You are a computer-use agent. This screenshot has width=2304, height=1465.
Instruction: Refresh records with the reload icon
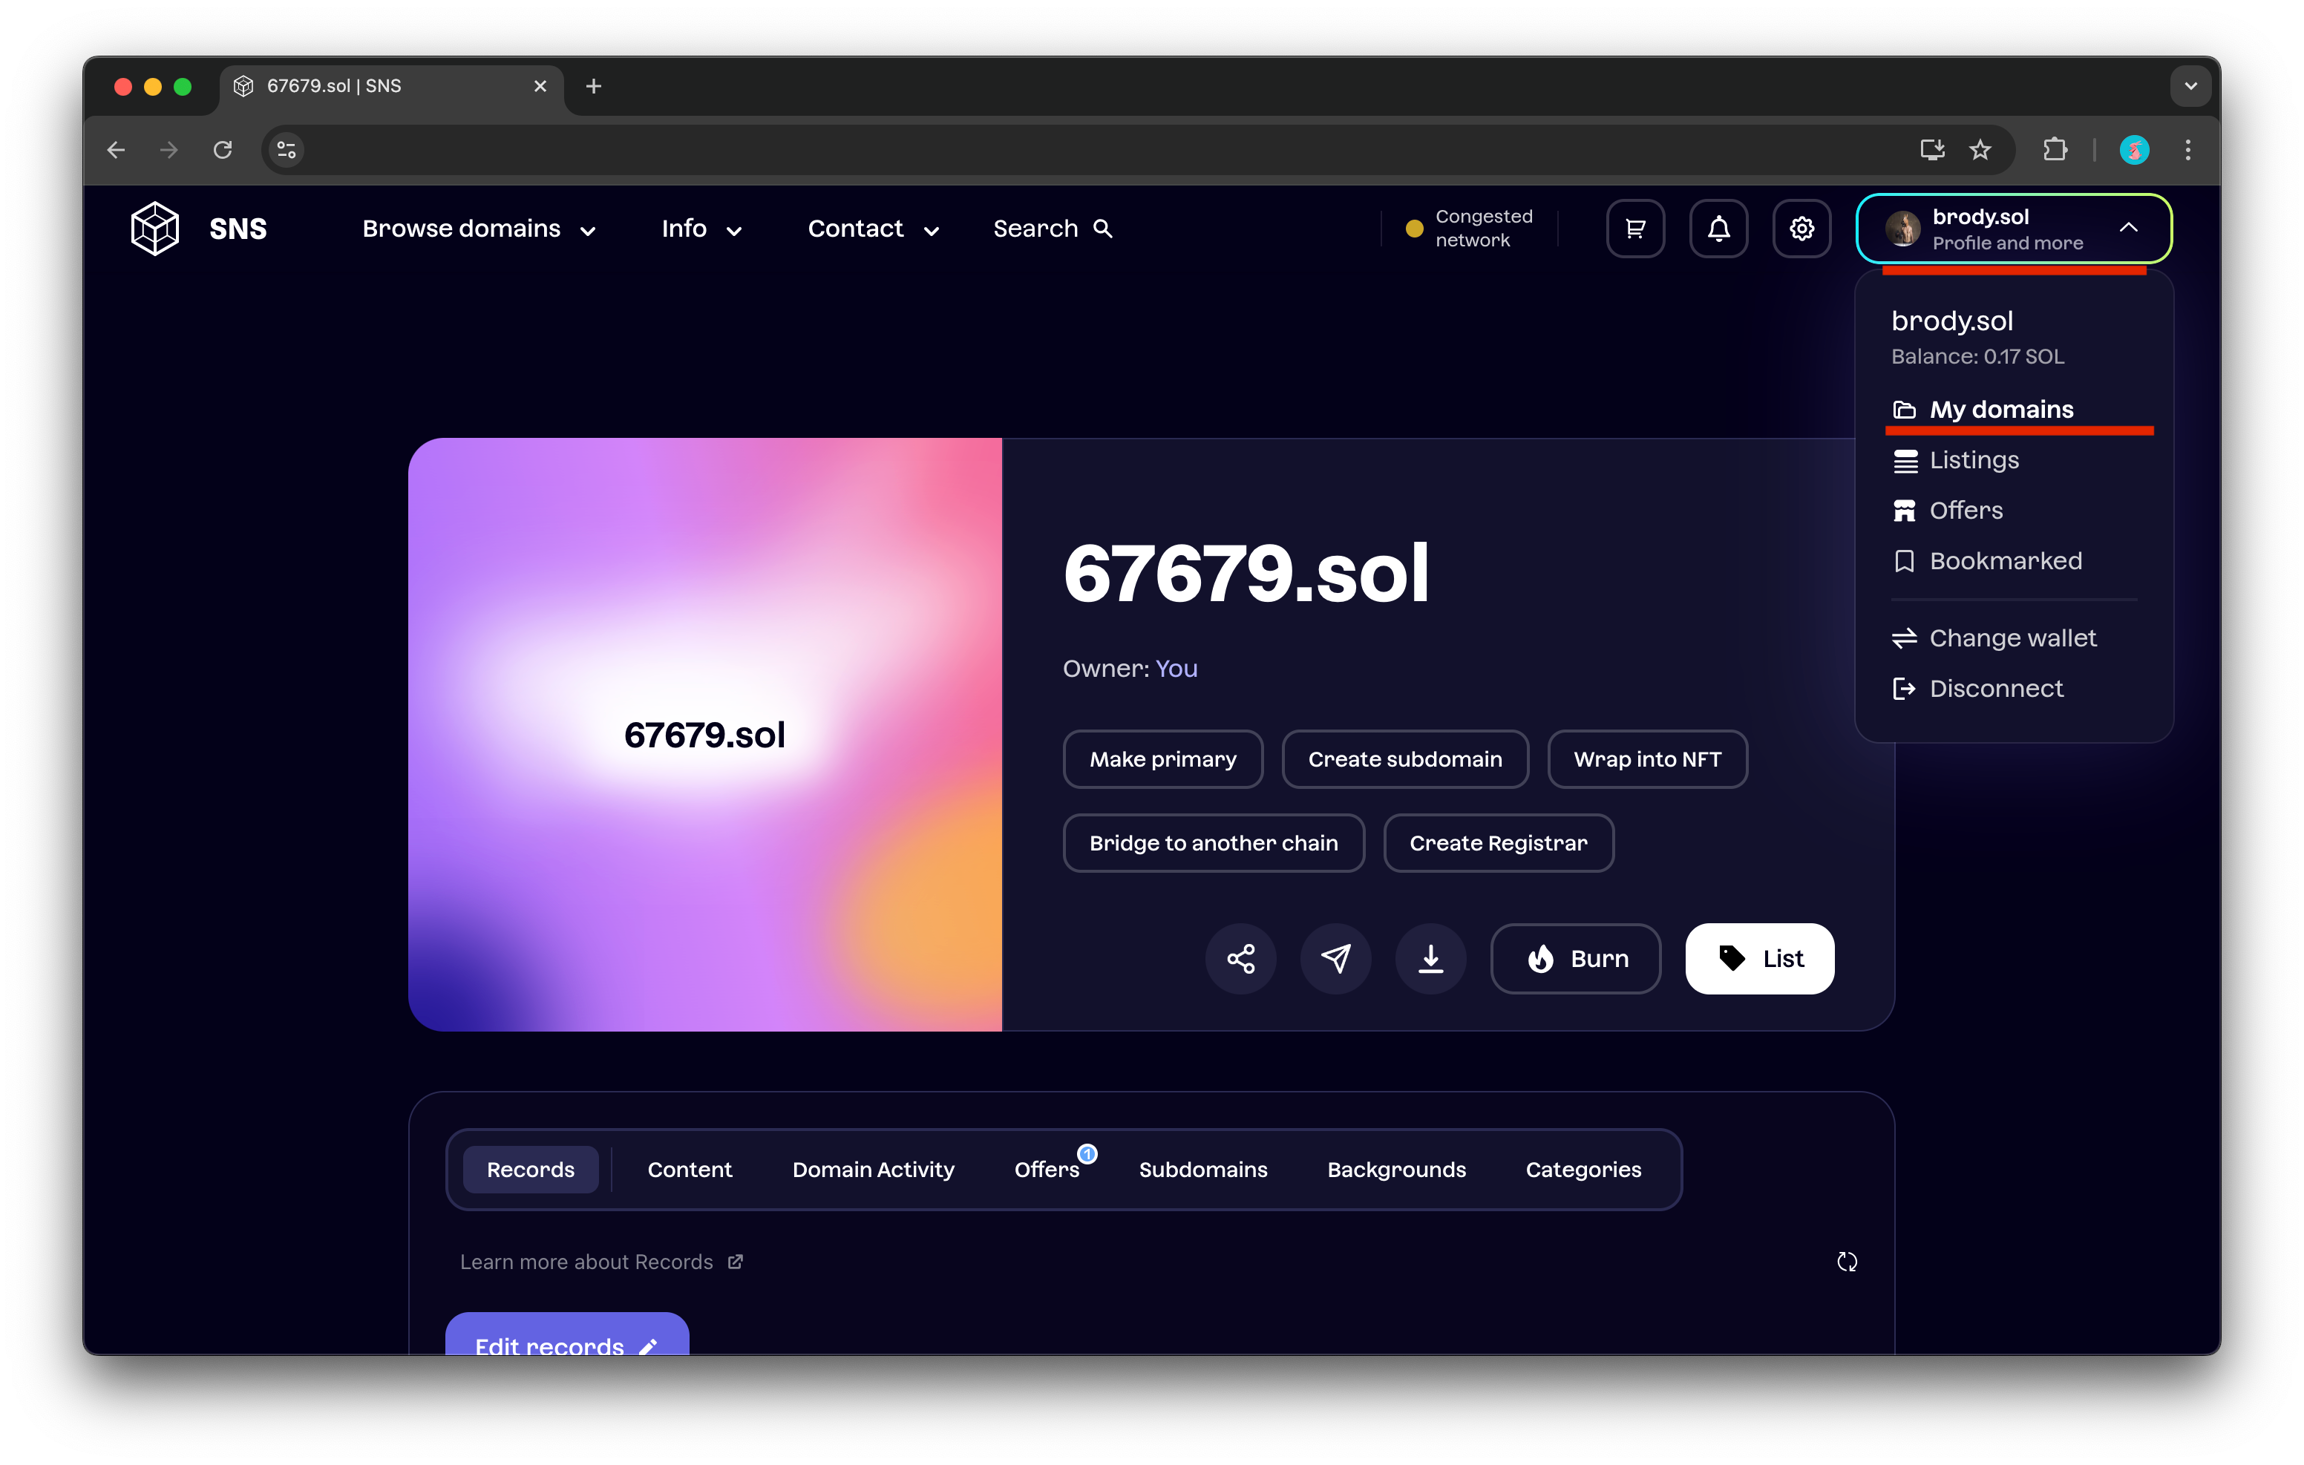(1846, 1262)
